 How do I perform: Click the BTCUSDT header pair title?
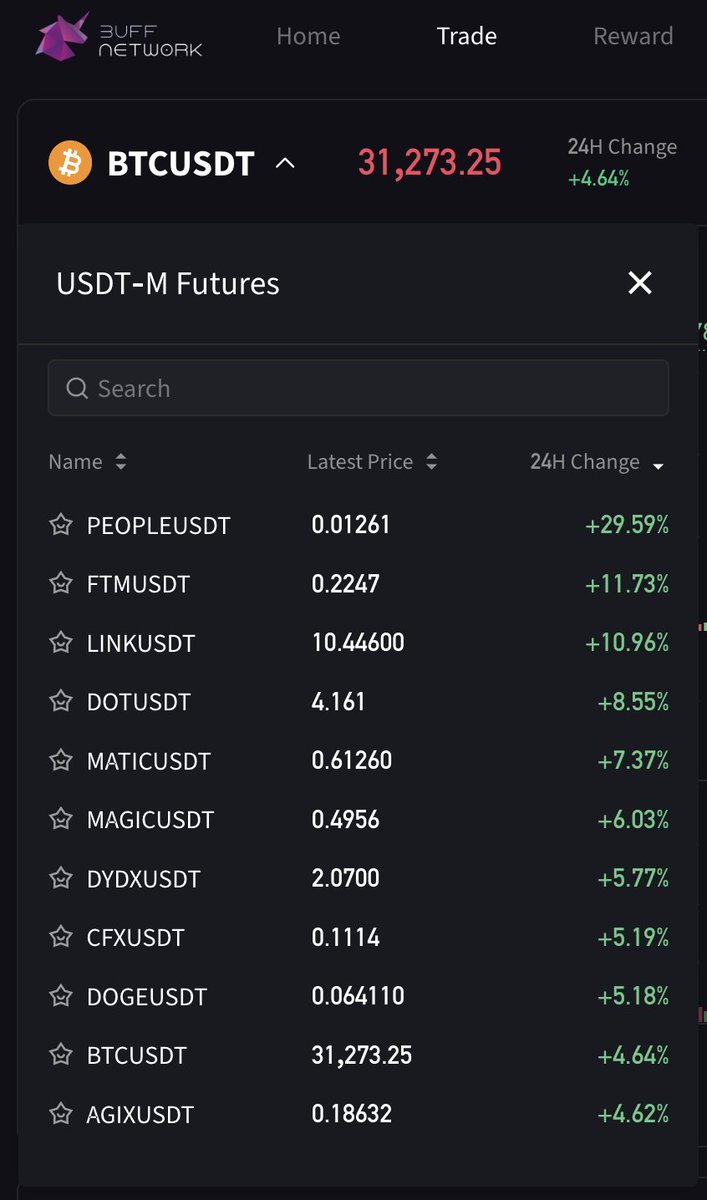click(x=181, y=162)
